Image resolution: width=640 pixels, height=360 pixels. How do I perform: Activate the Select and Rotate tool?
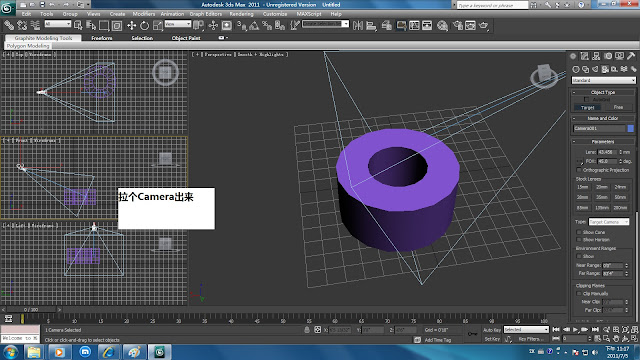tap(144, 25)
